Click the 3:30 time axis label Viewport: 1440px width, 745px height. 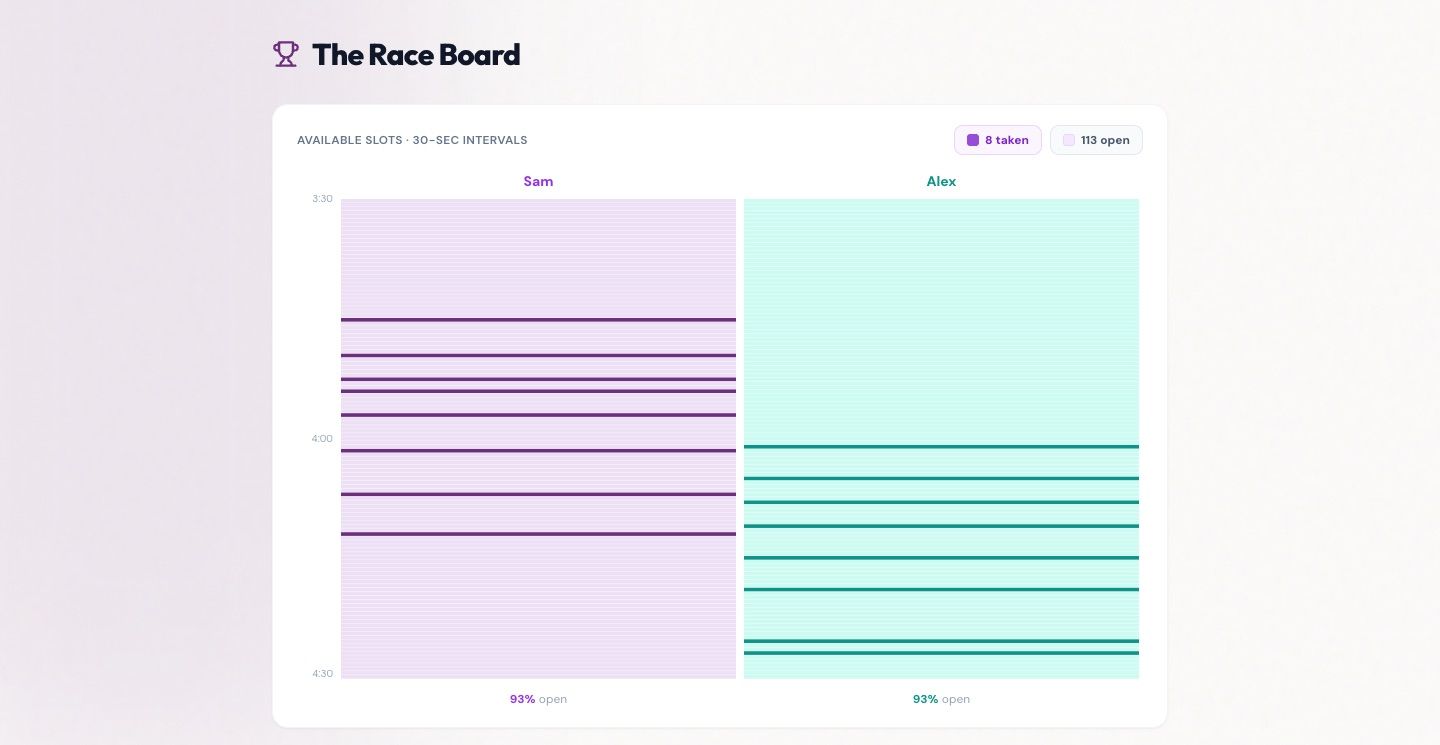[x=322, y=199]
